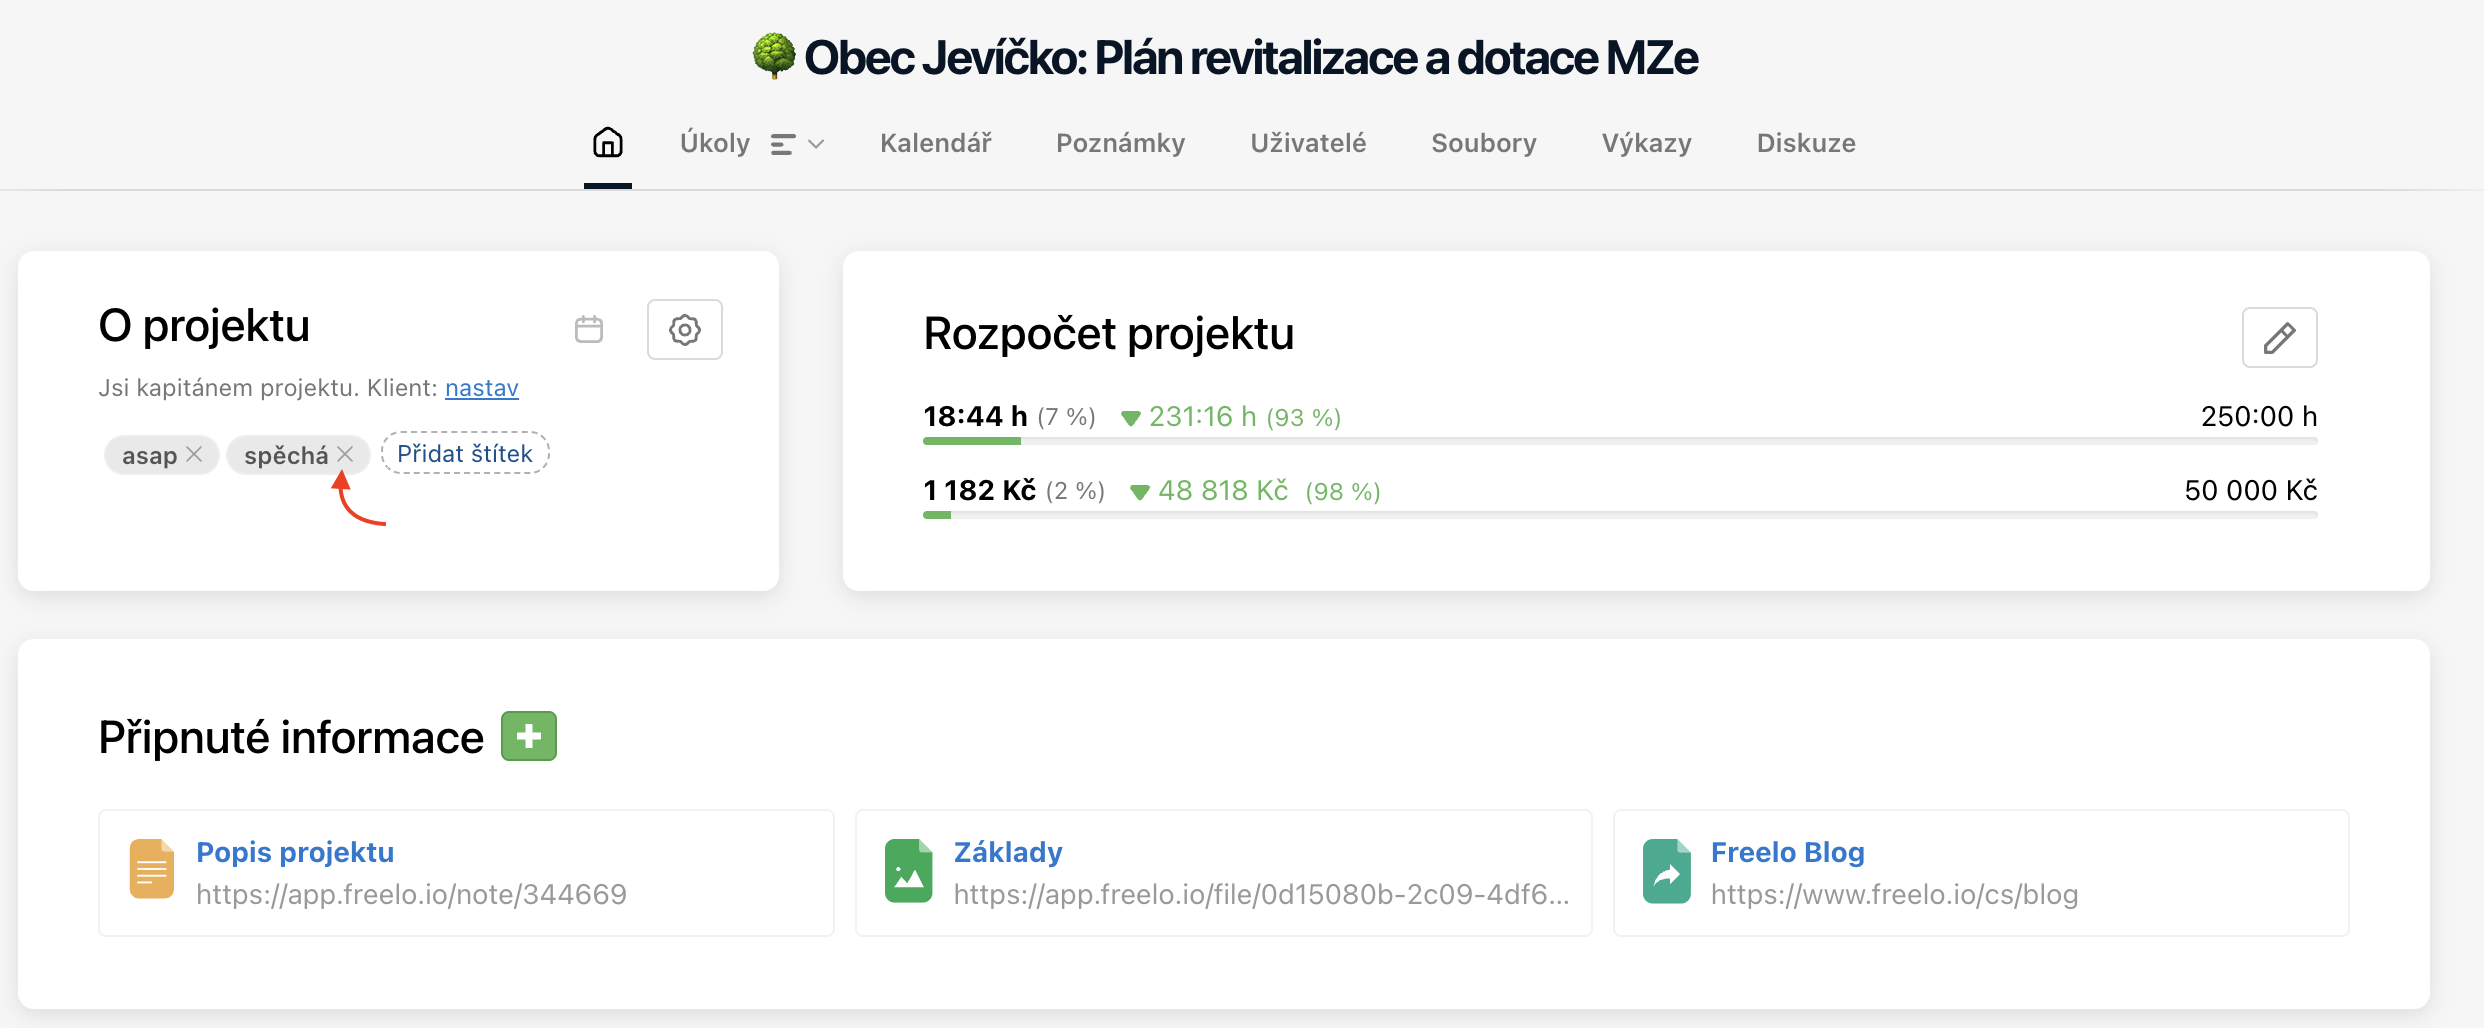Remove the spěchá label

(345, 454)
